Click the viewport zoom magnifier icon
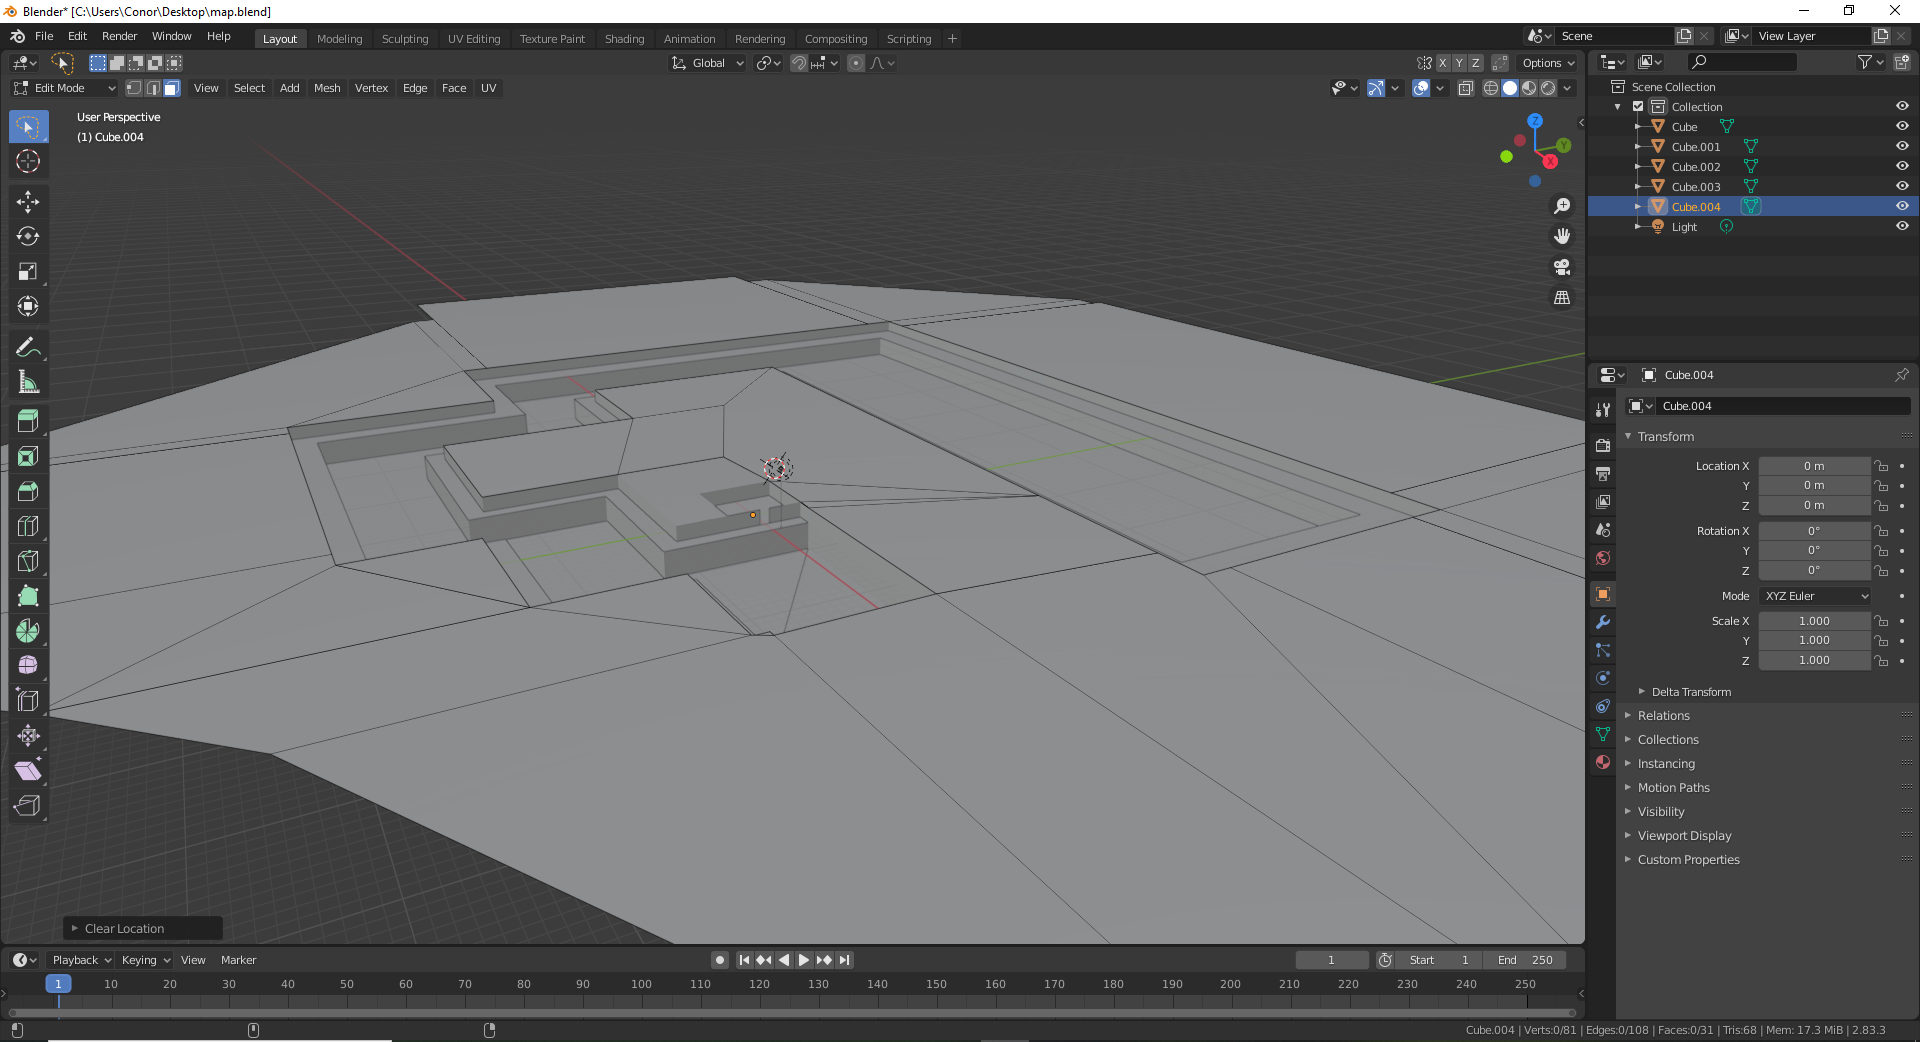1920x1042 pixels. [1562, 206]
